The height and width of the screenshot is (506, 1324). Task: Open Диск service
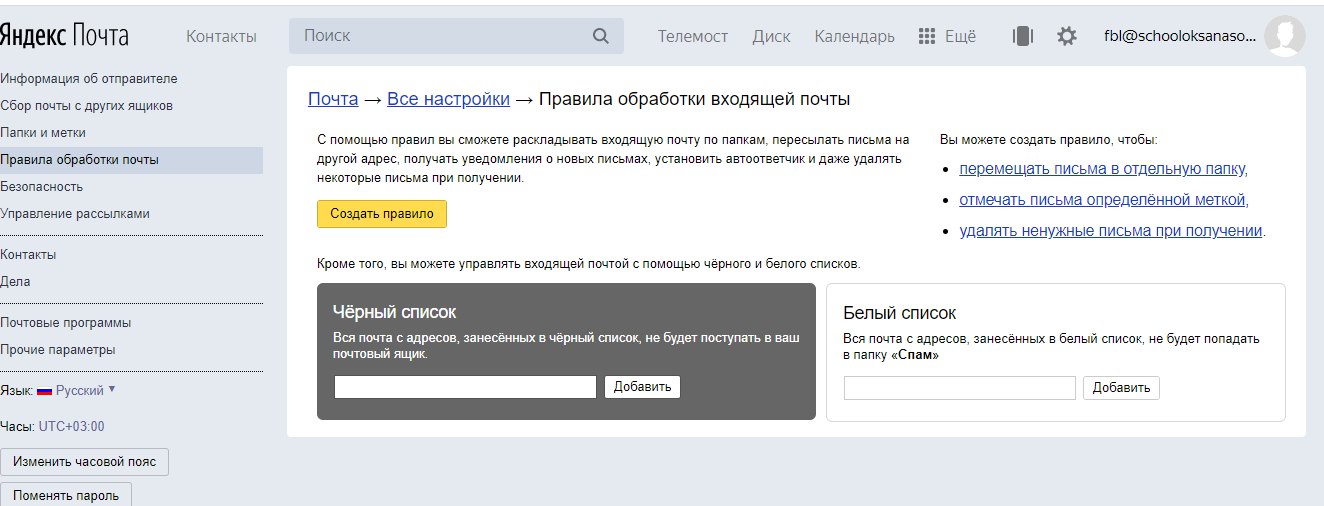click(771, 36)
